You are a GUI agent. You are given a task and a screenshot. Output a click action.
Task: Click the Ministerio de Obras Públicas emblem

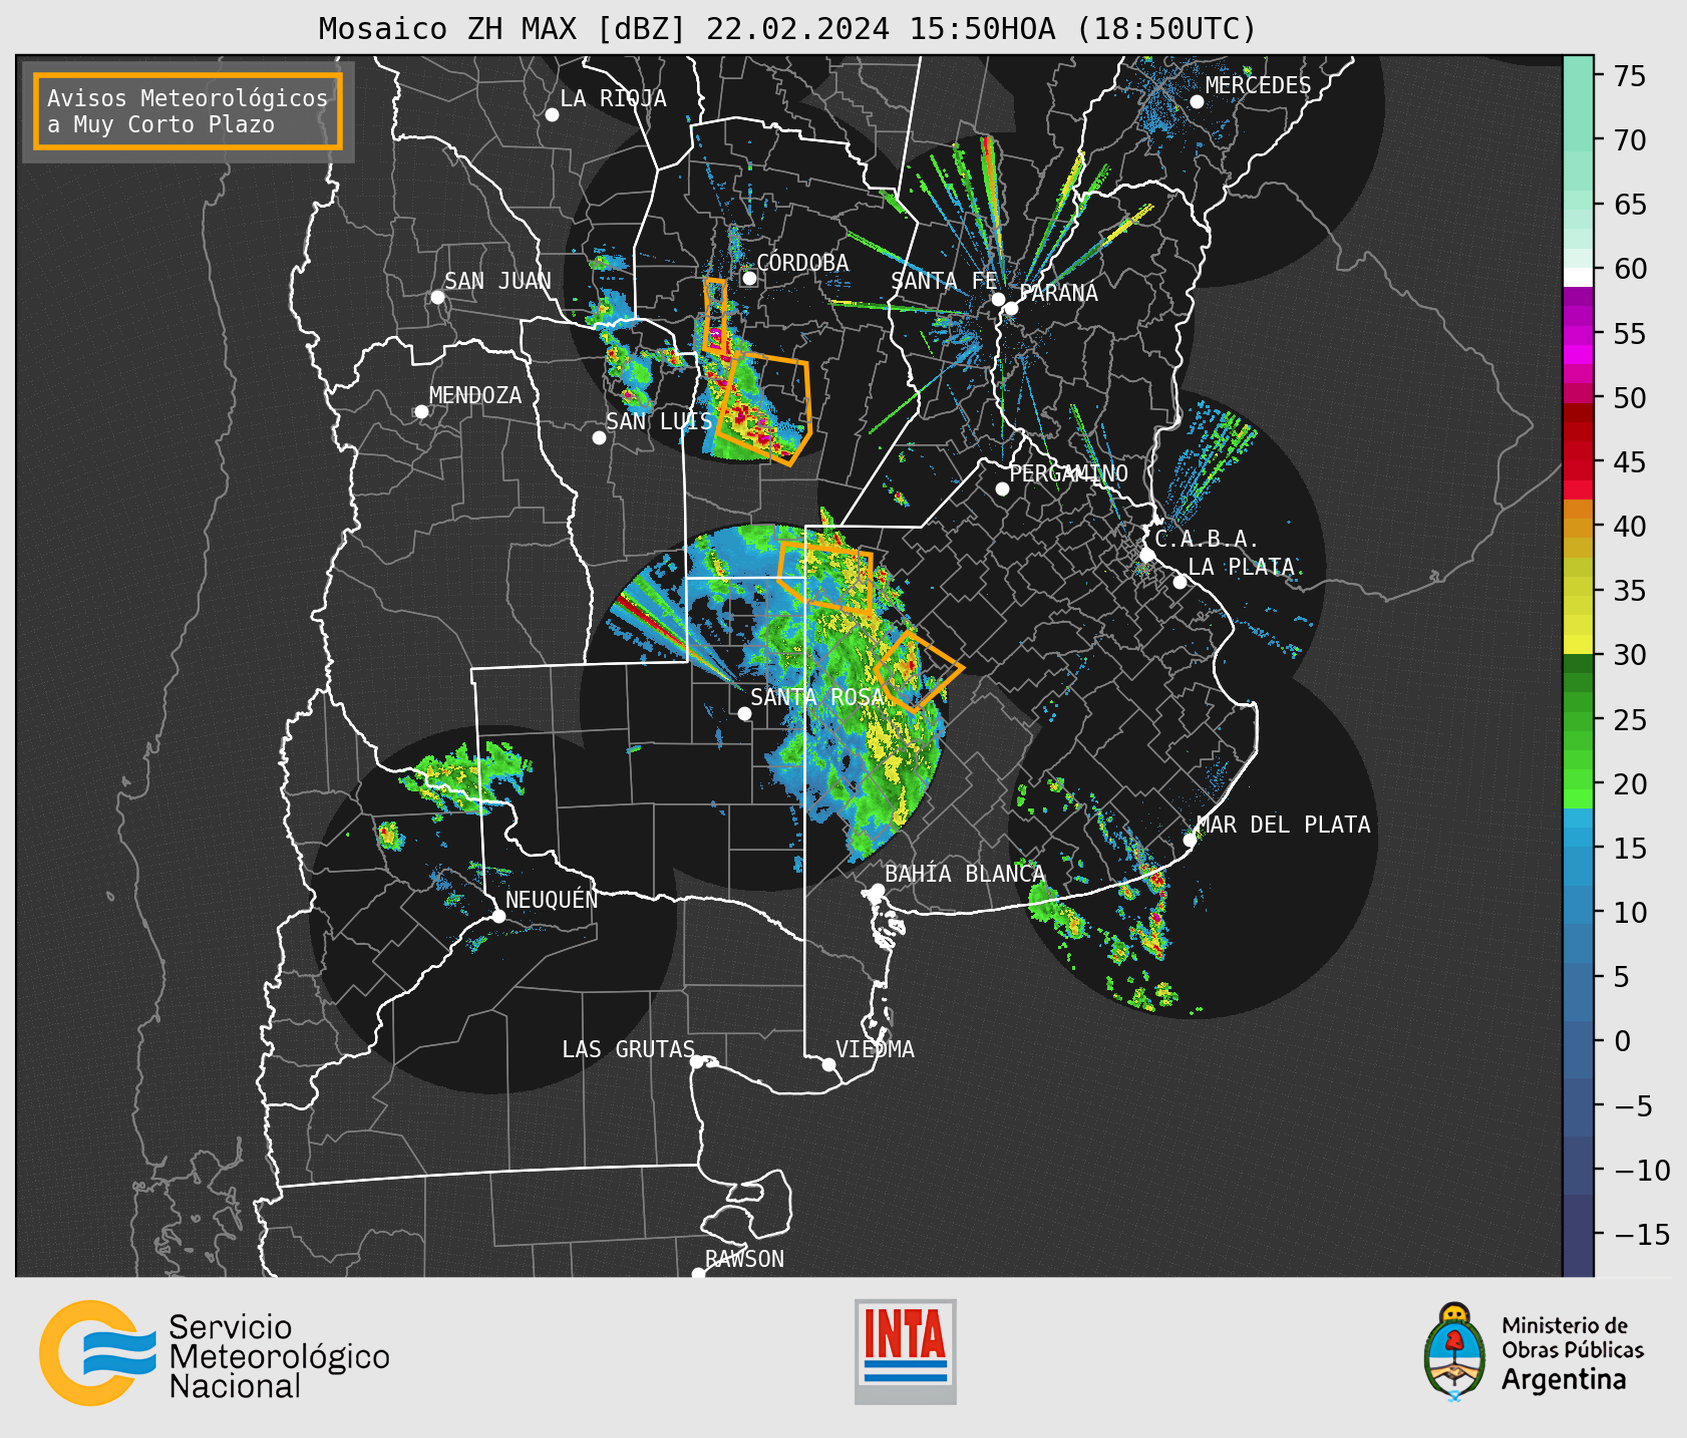tap(1454, 1352)
